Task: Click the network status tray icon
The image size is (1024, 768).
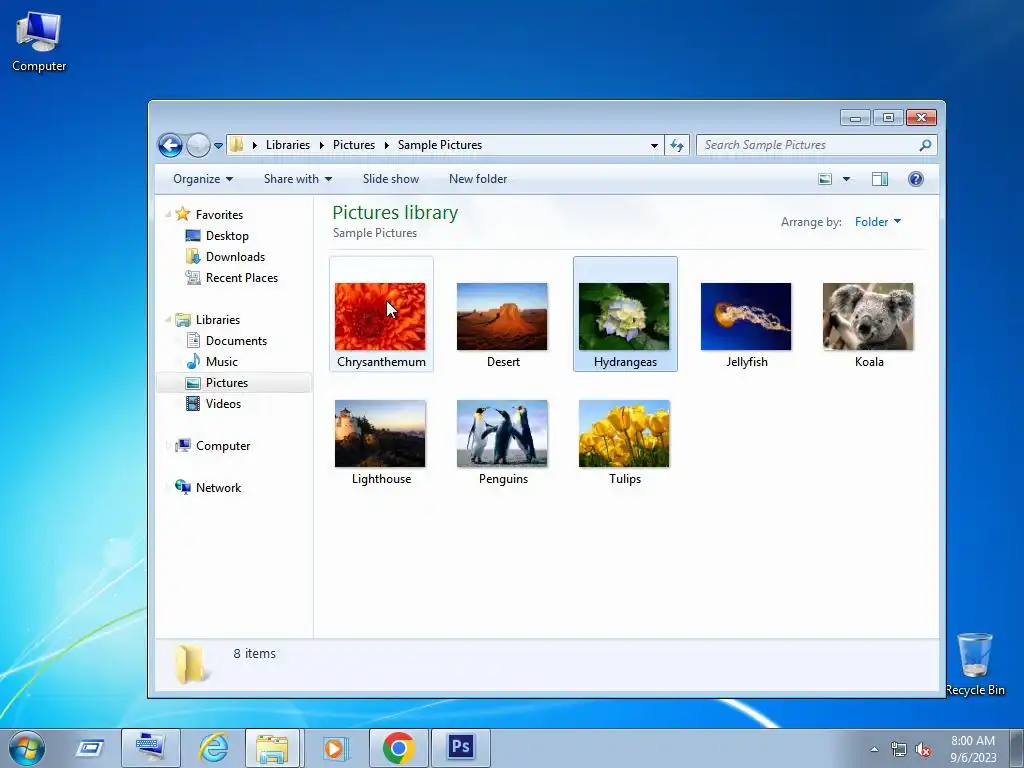Action: 899,749
